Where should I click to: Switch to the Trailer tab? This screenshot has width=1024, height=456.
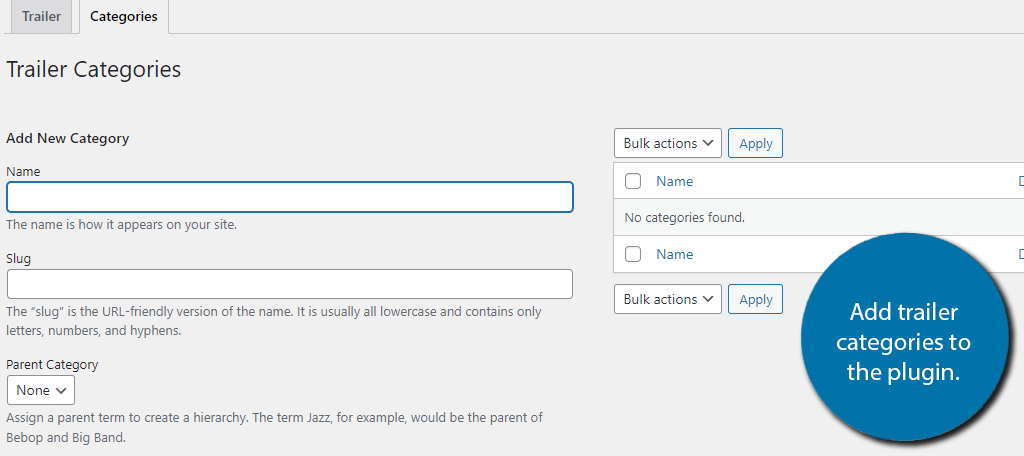click(41, 16)
